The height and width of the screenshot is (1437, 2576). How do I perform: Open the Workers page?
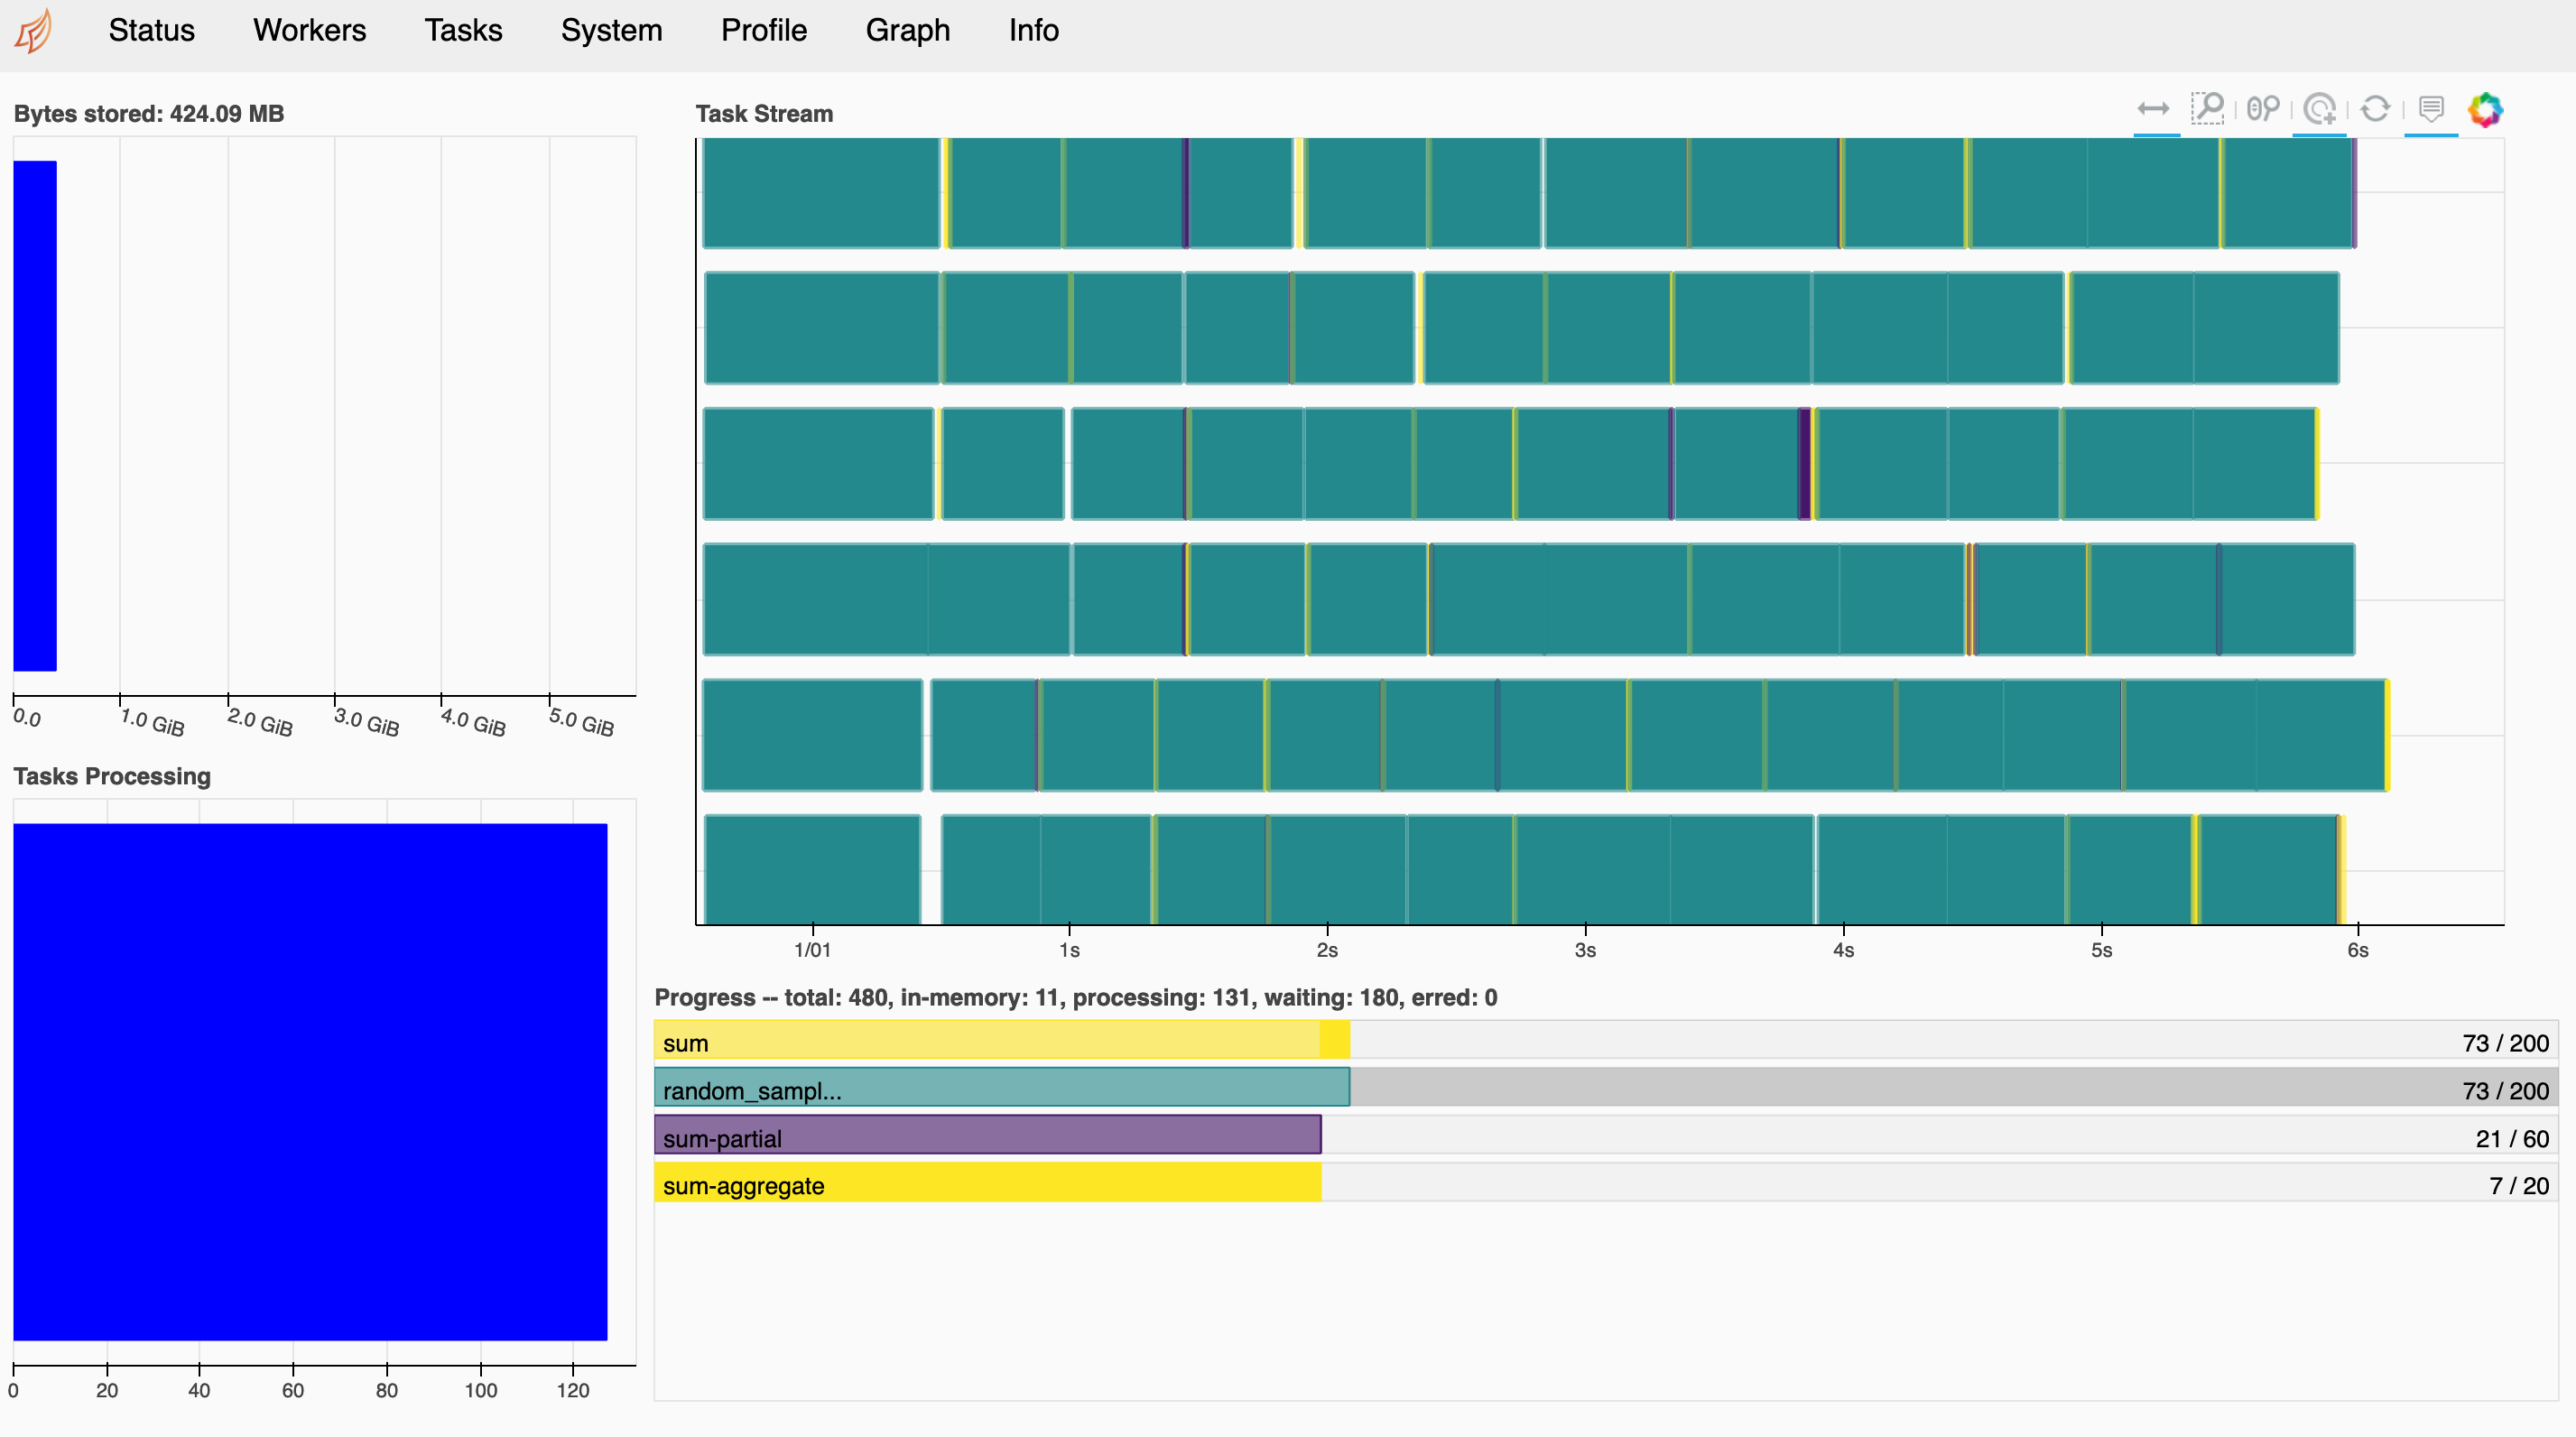click(309, 31)
